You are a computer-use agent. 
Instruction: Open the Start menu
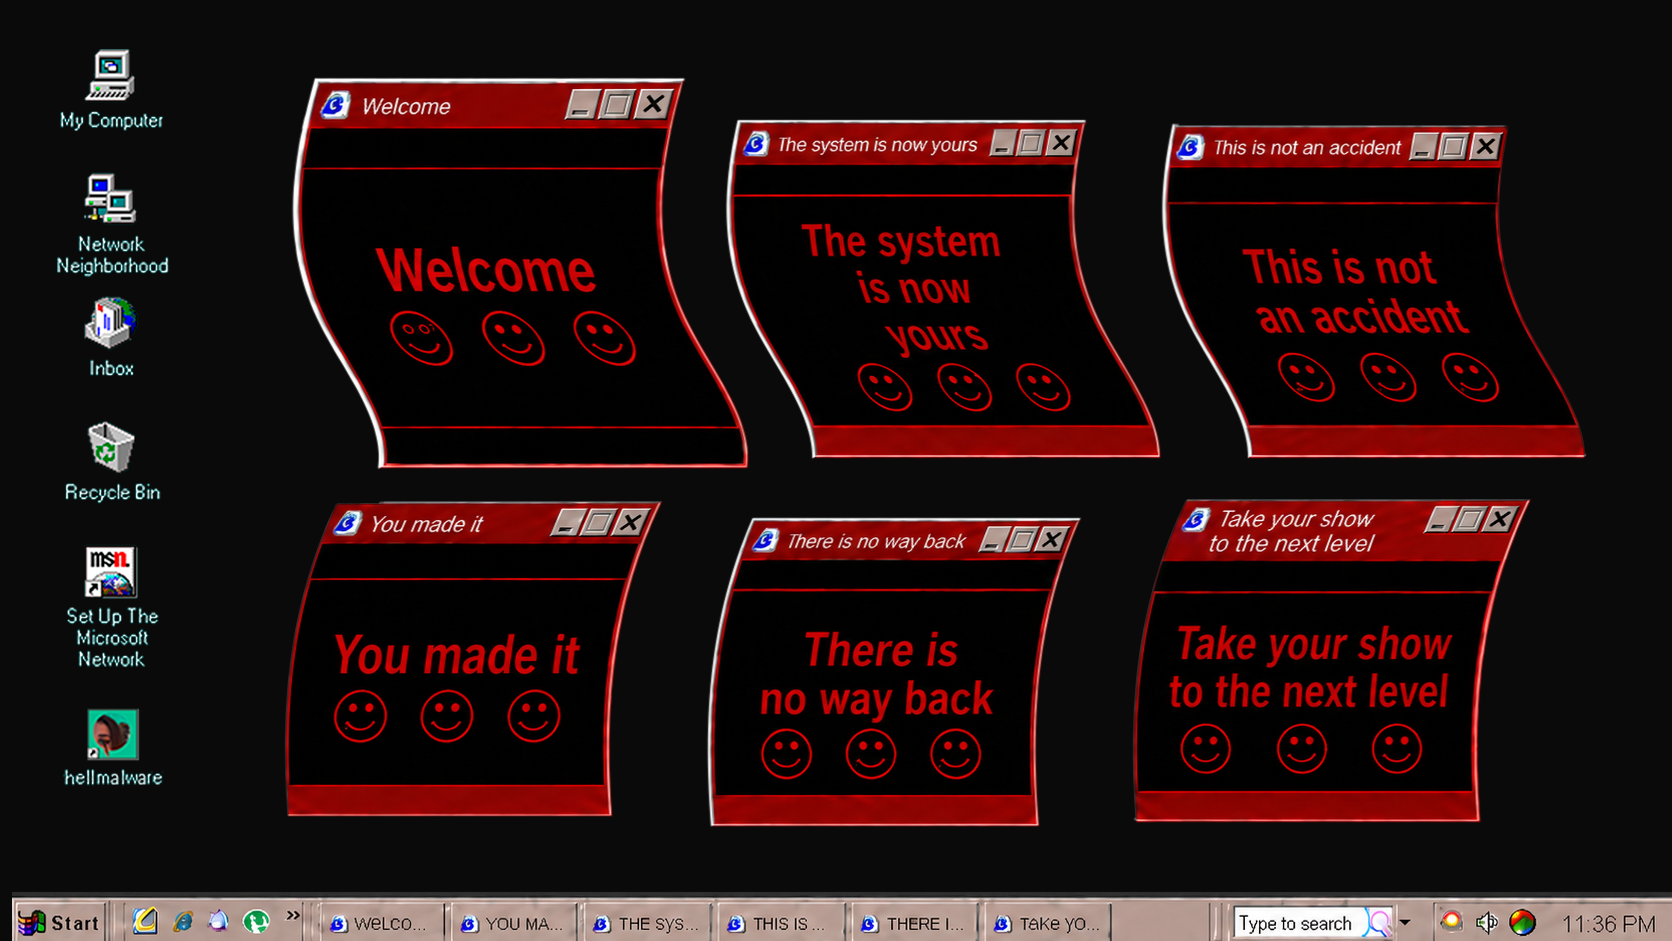(x=60, y=922)
